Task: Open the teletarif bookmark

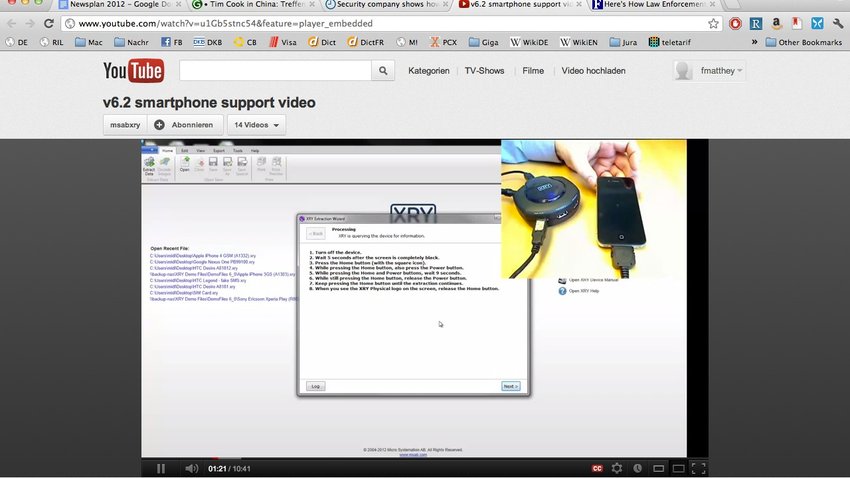Action: coord(670,42)
